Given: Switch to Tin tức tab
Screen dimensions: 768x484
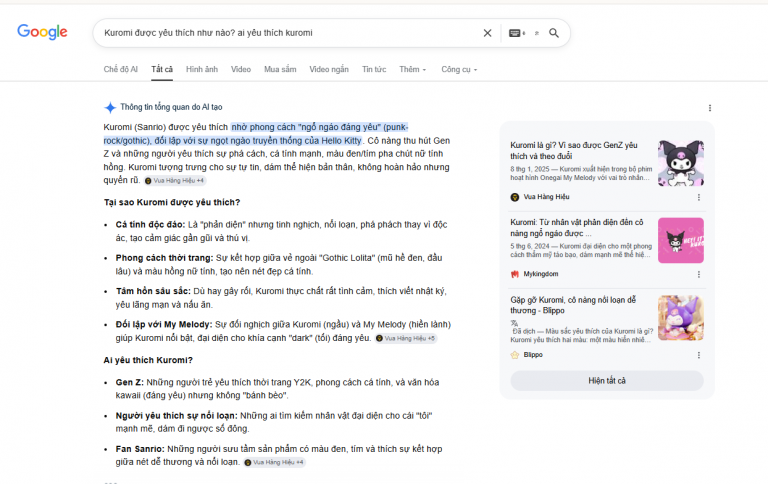Looking at the screenshot, I should [374, 69].
